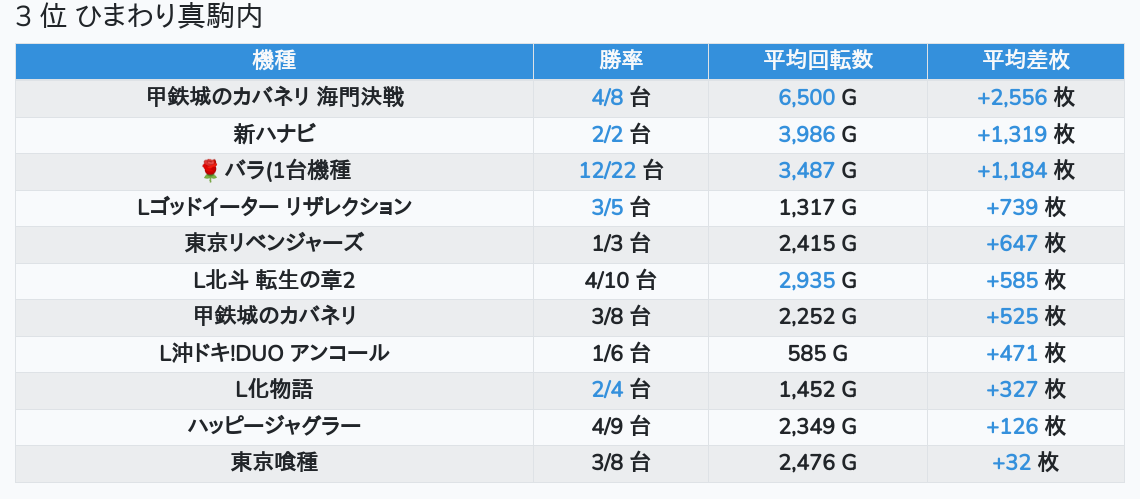Screen dimensions: 1140x499
Task: Click the +2,556 枚 difference value
Action: [1025, 98]
